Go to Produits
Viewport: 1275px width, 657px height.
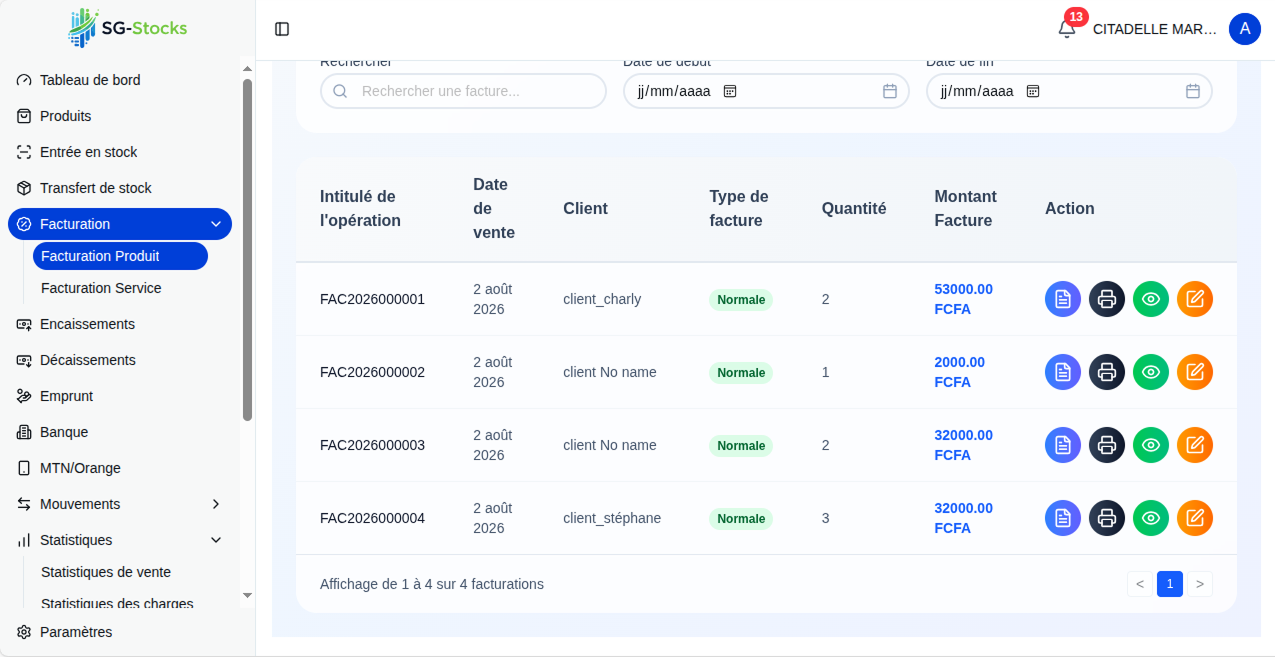pos(120,116)
